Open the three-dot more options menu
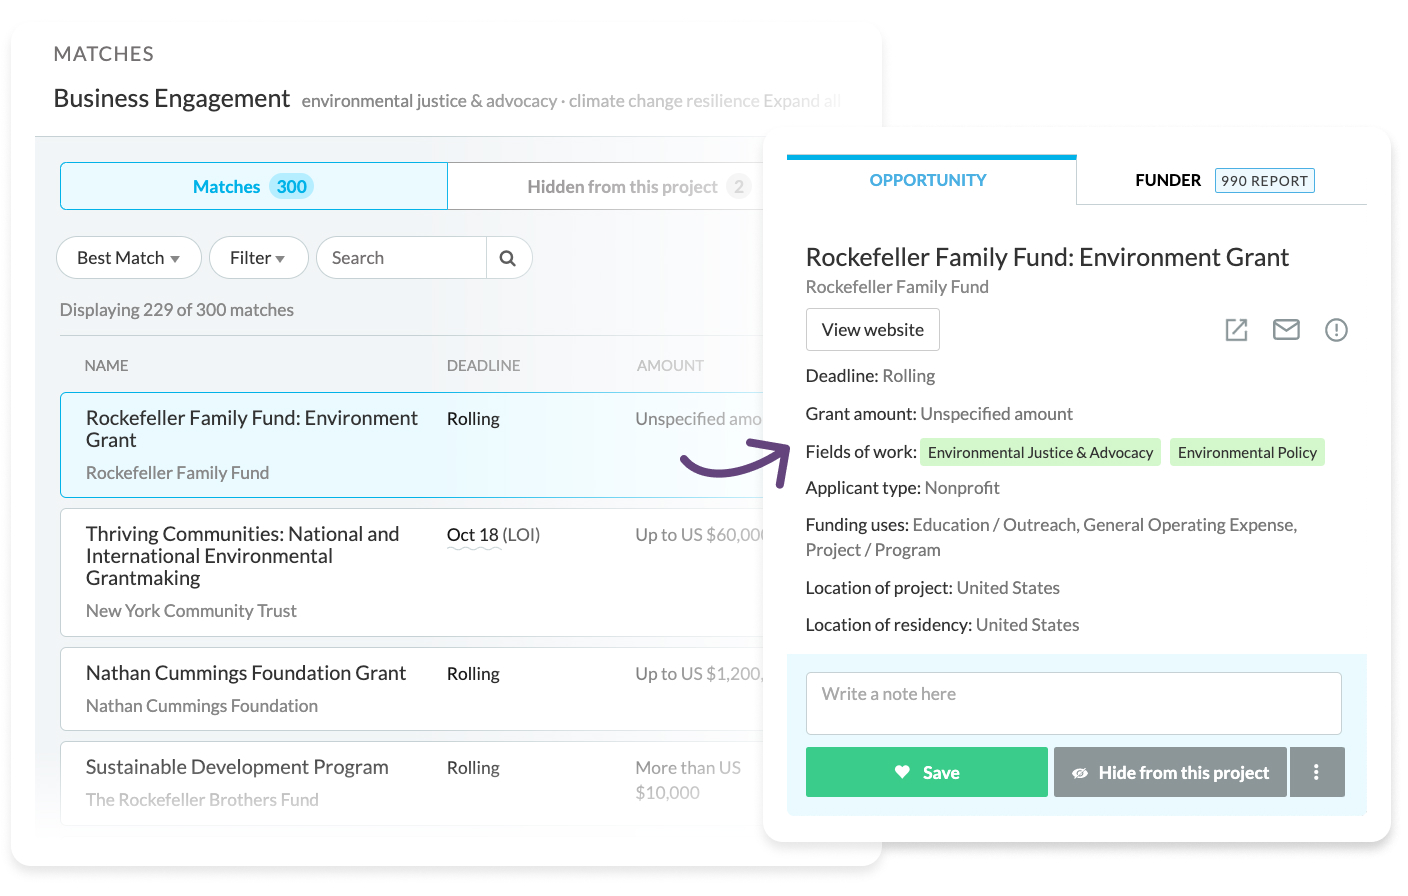 point(1317,771)
